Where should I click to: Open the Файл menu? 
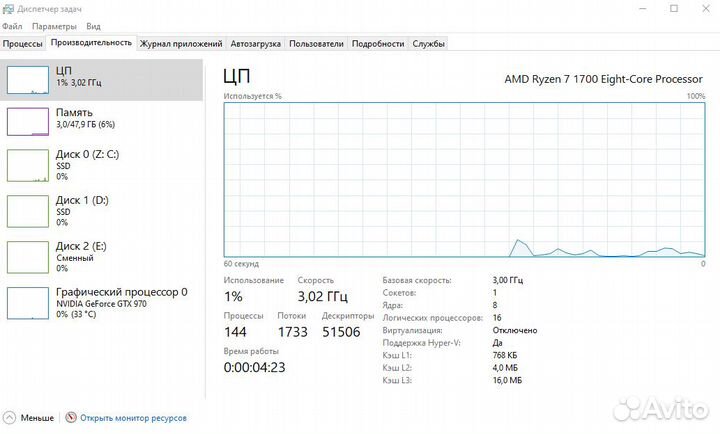click(12, 26)
